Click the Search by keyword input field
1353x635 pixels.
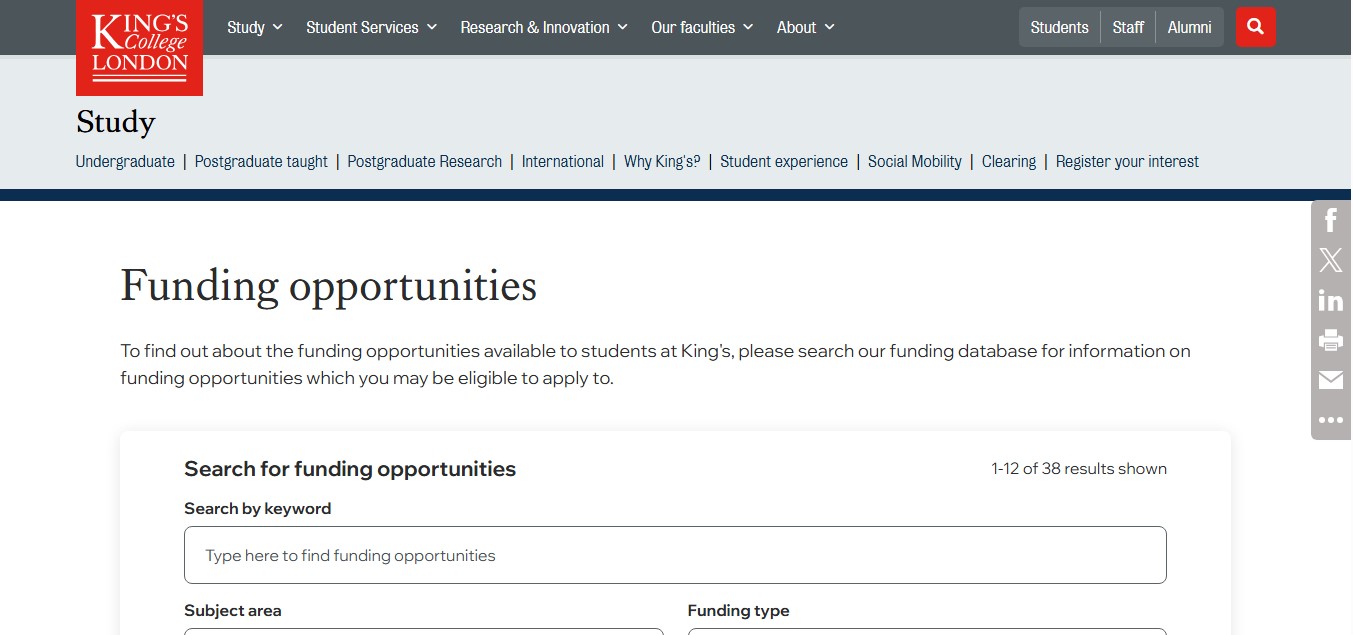pyautogui.click(x=675, y=555)
